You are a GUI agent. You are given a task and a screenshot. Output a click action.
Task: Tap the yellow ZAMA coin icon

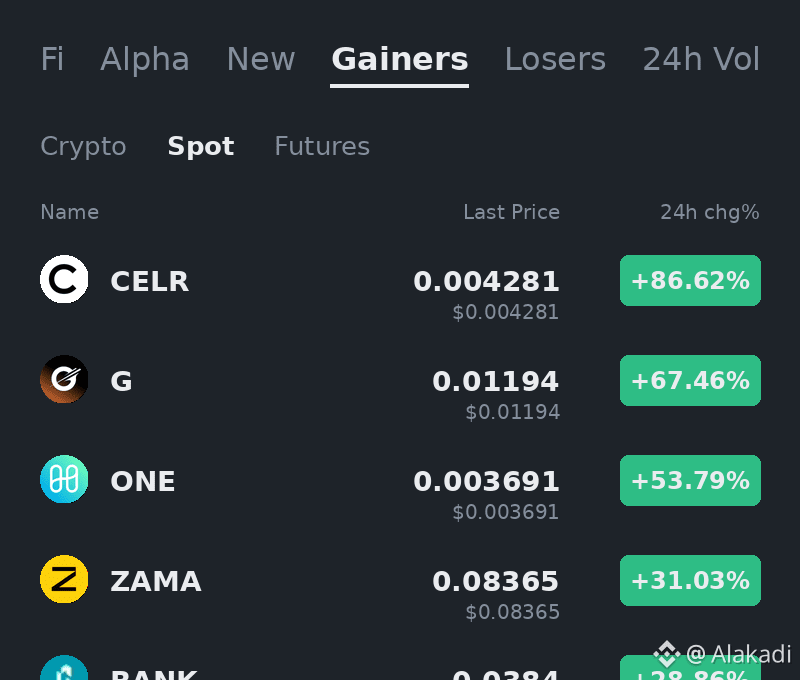tap(64, 579)
